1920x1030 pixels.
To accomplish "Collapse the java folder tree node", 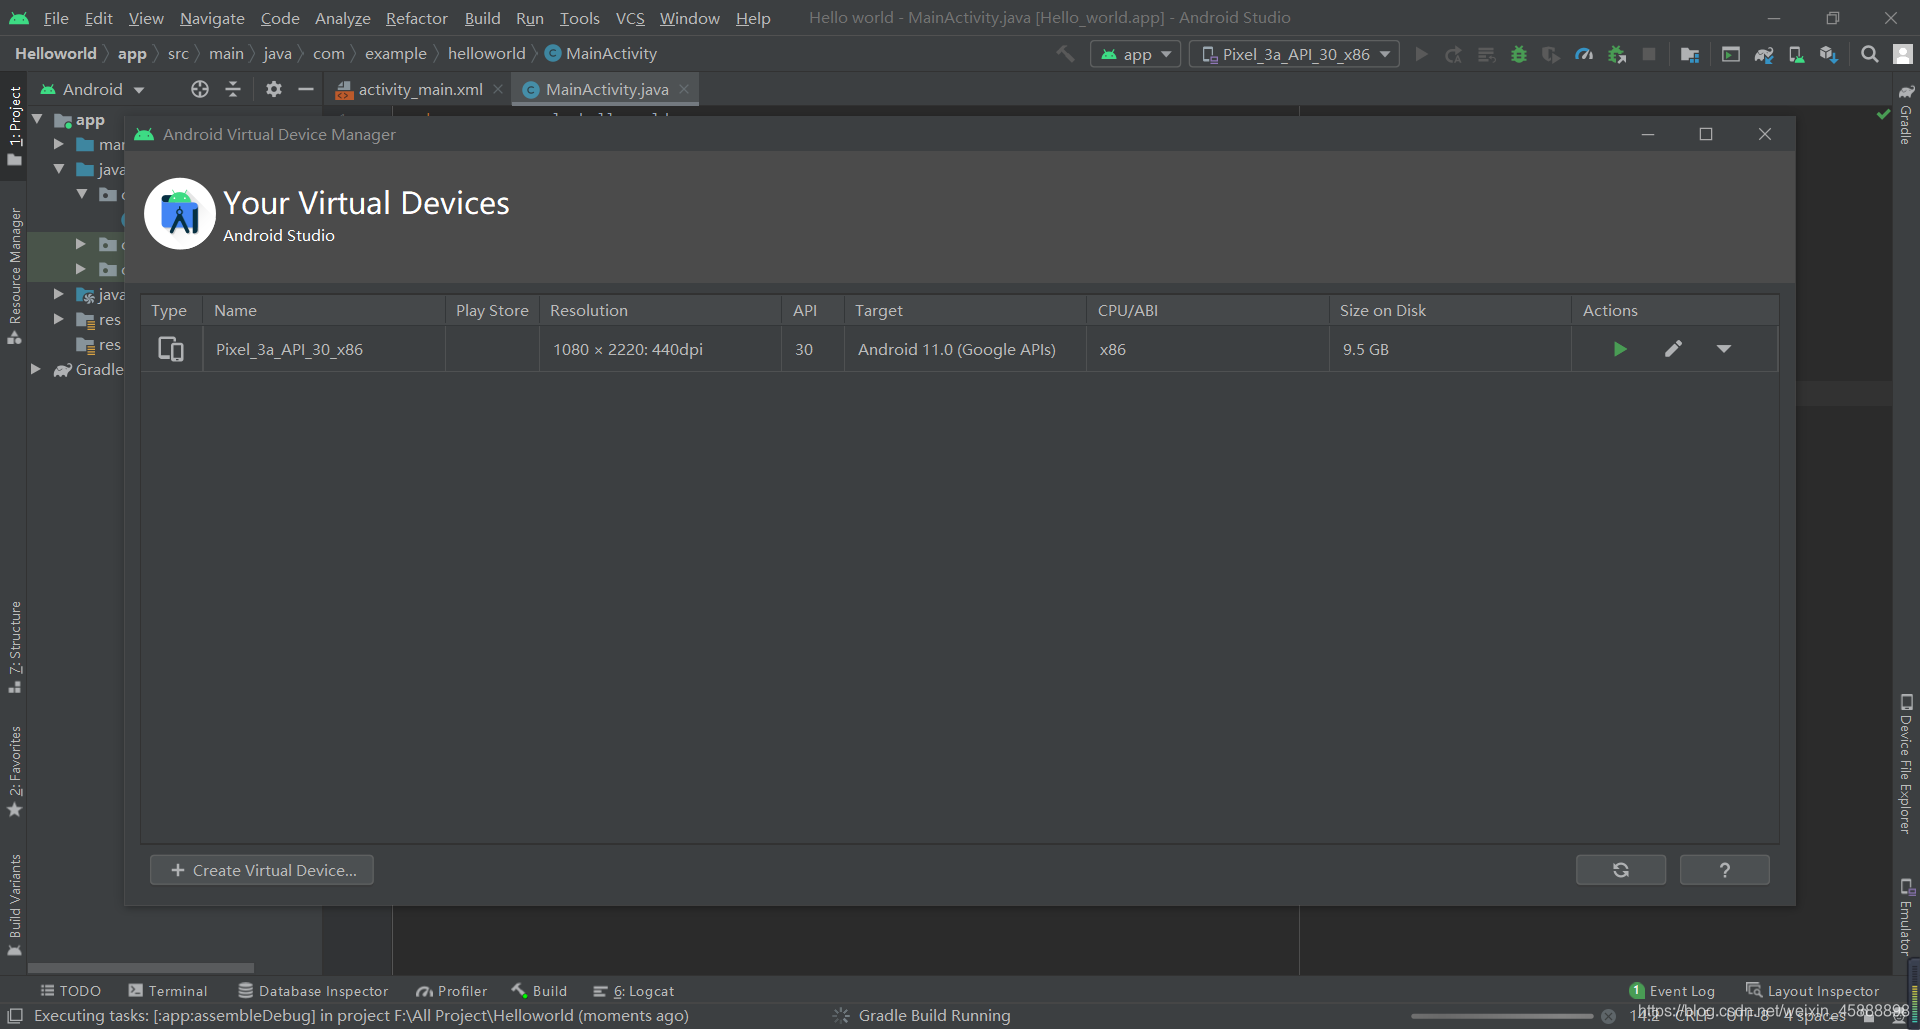I will (59, 168).
